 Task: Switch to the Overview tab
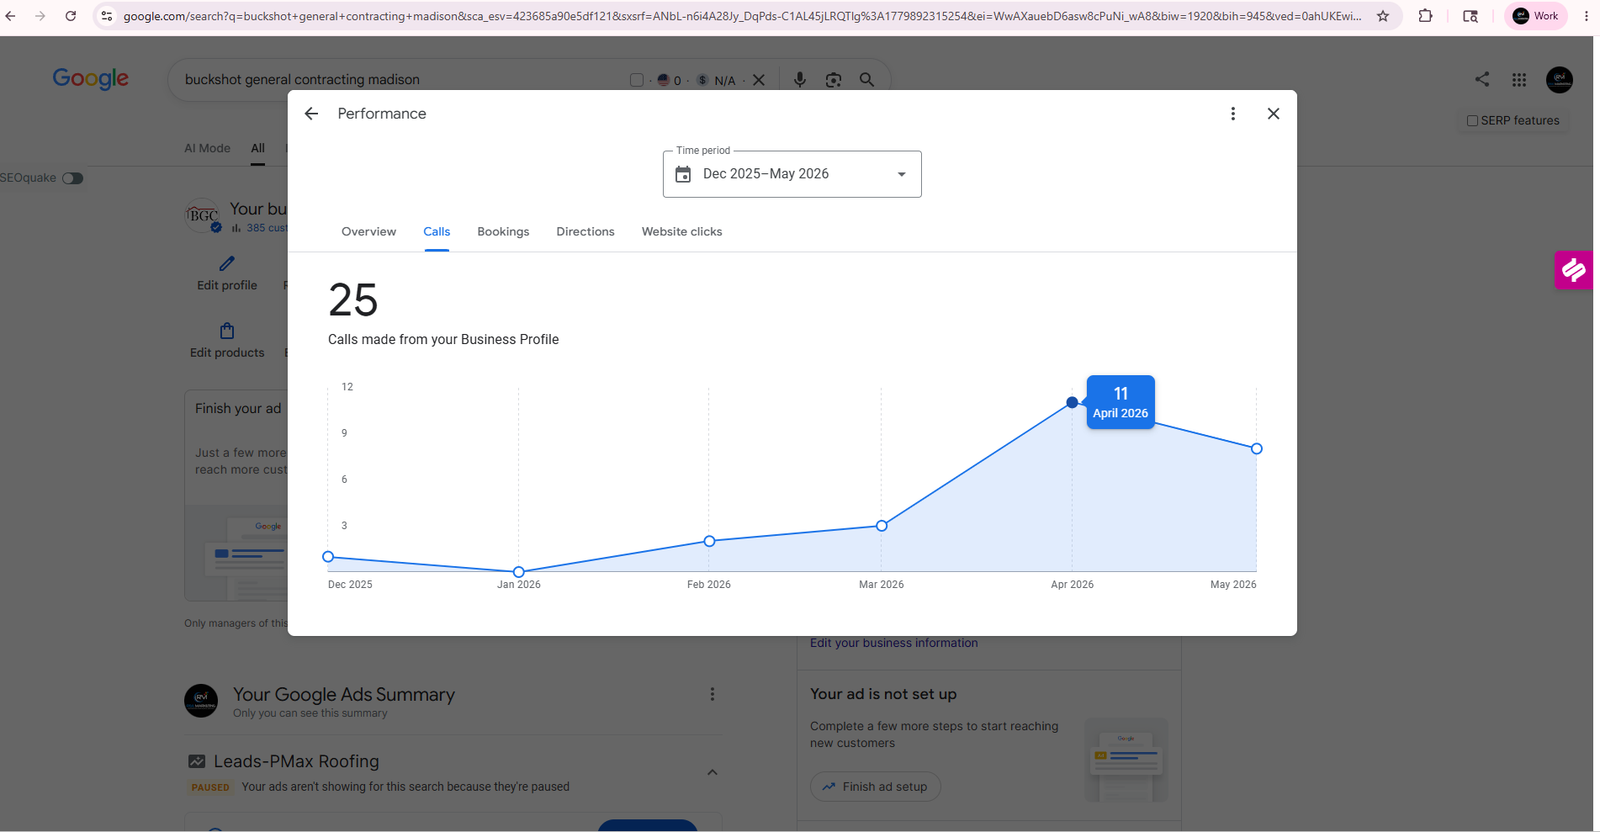tap(369, 232)
